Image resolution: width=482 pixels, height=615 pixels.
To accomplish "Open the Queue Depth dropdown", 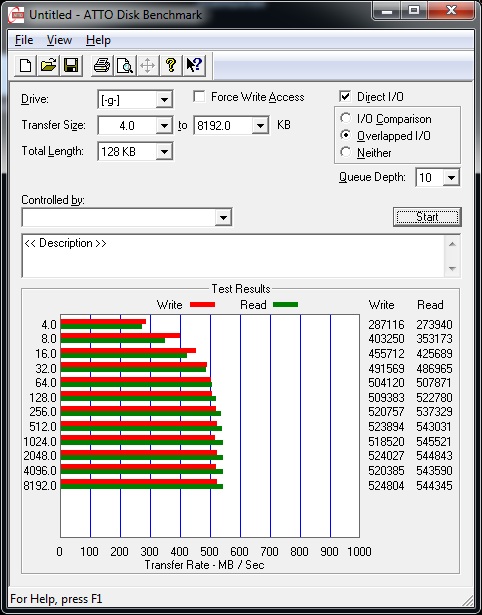I will [451, 178].
